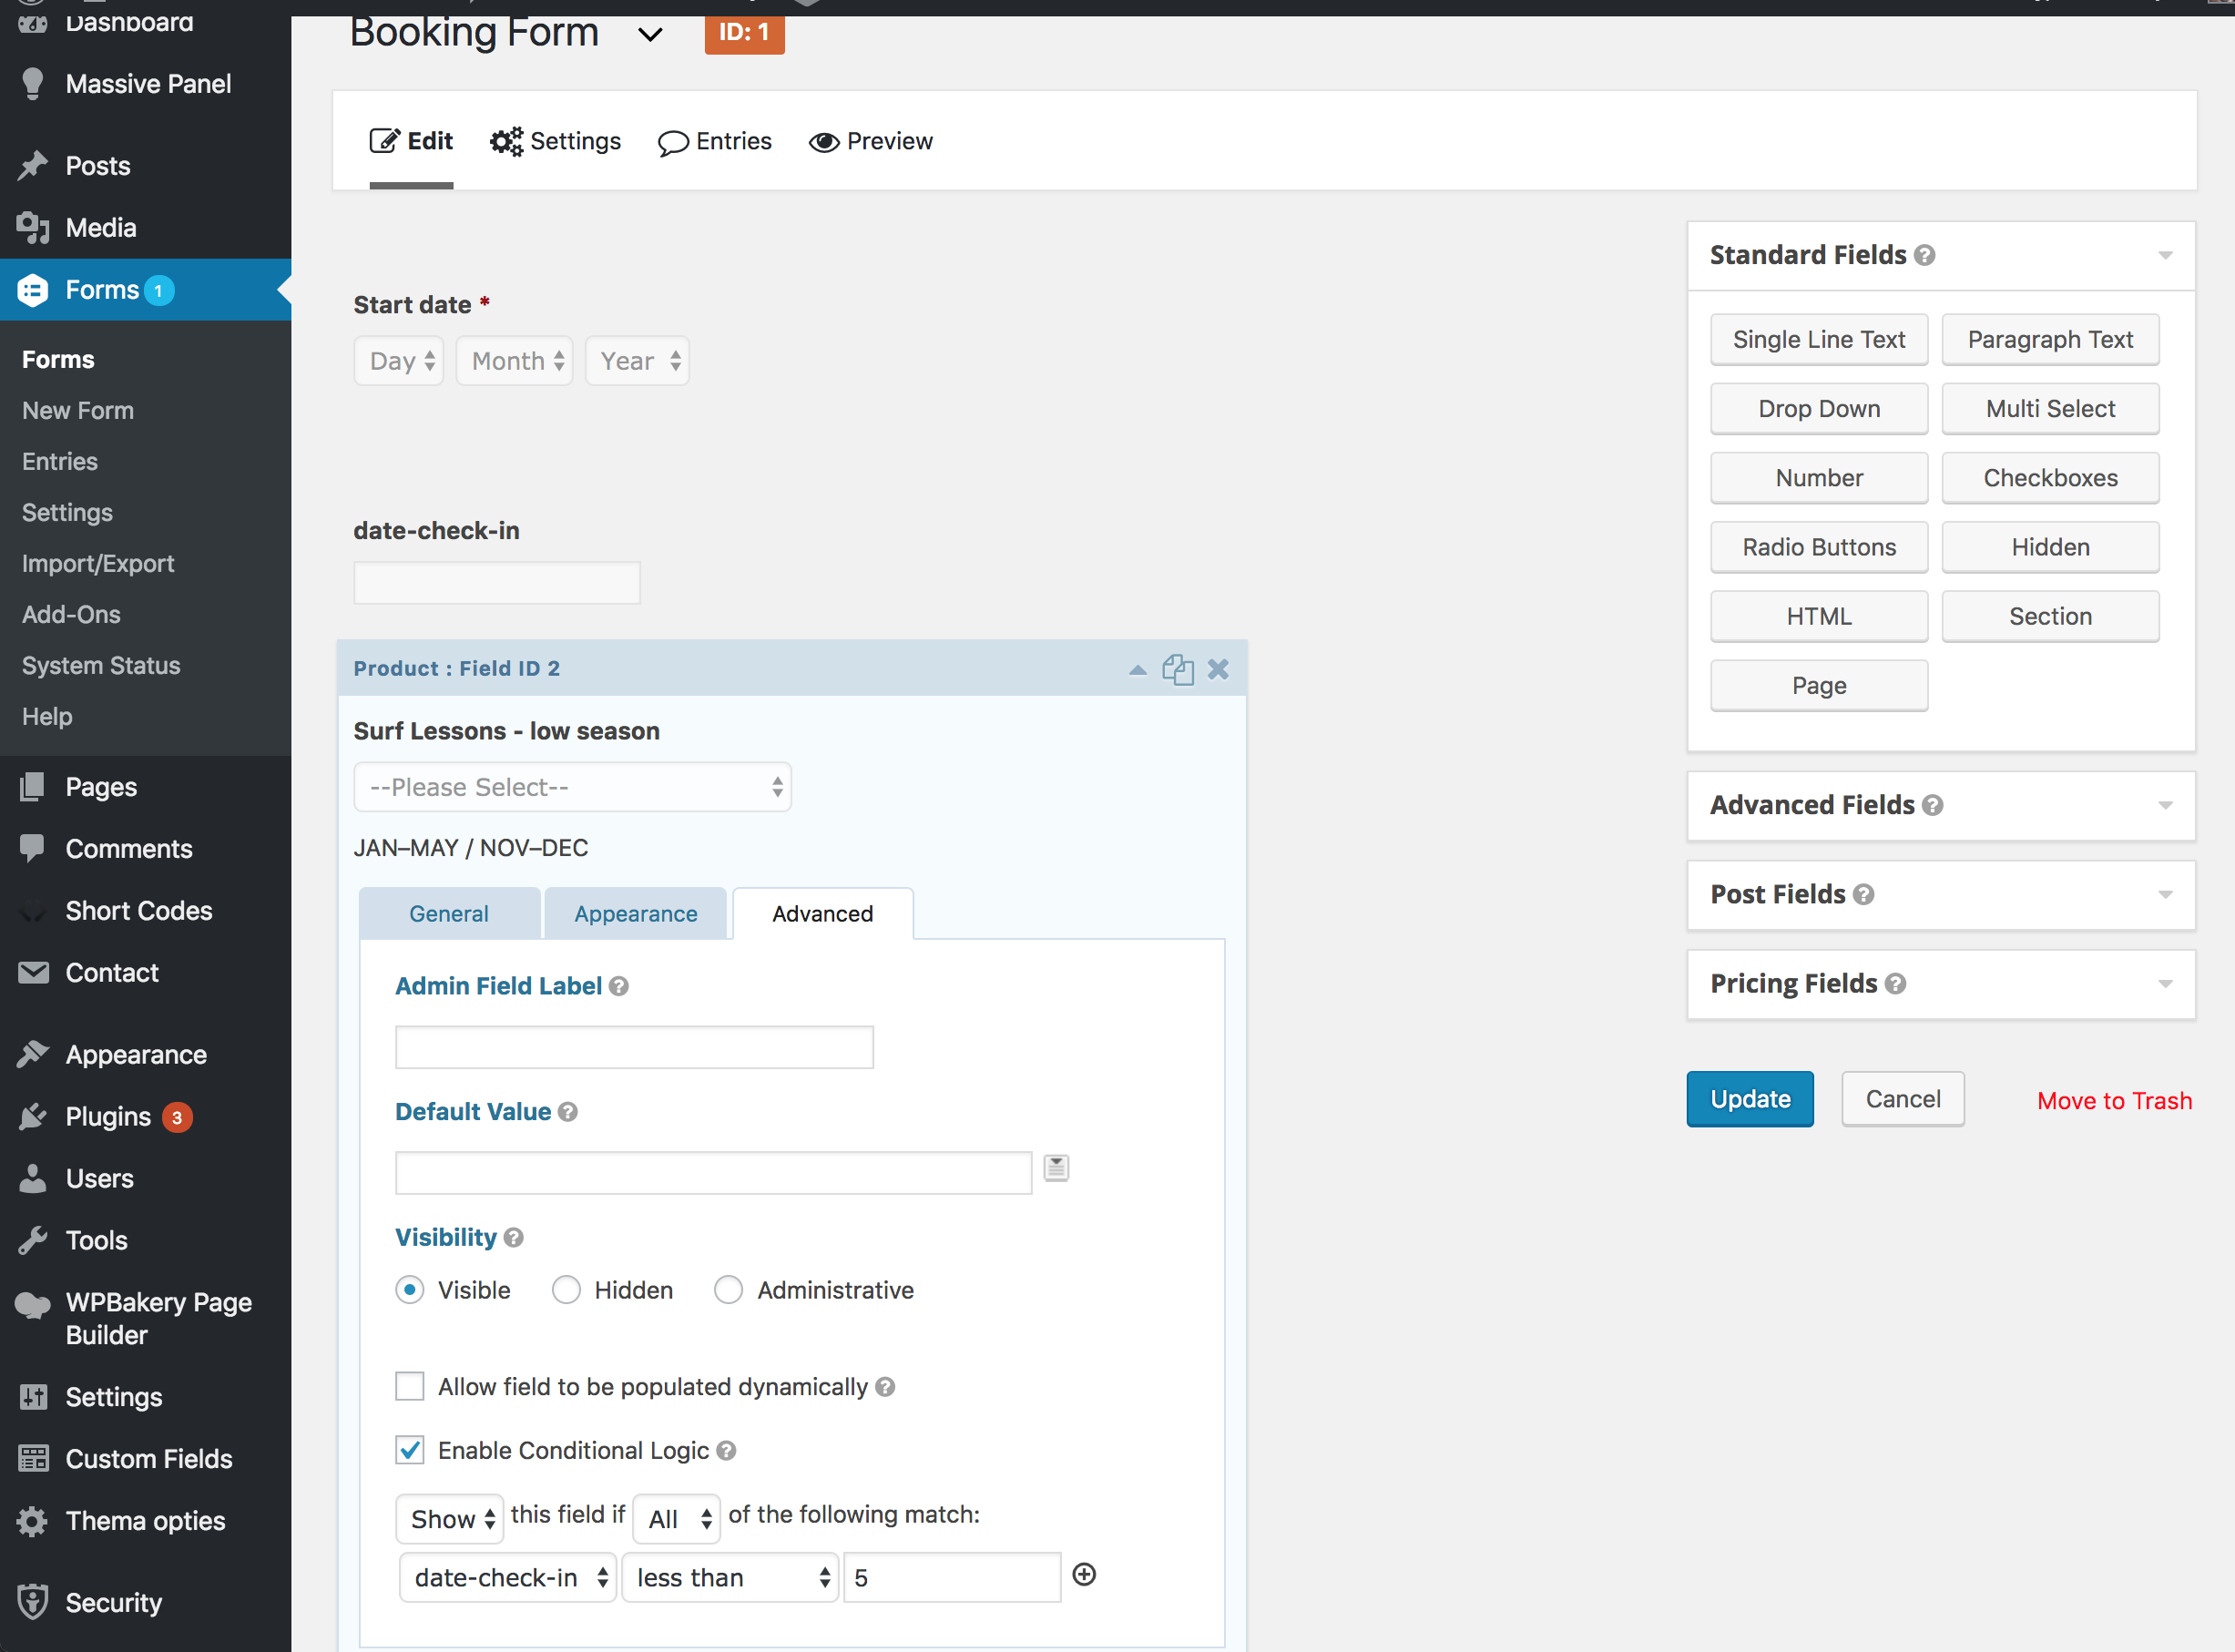Open the form Settings tab
The height and width of the screenshot is (1652, 2235).
point(556,141)
